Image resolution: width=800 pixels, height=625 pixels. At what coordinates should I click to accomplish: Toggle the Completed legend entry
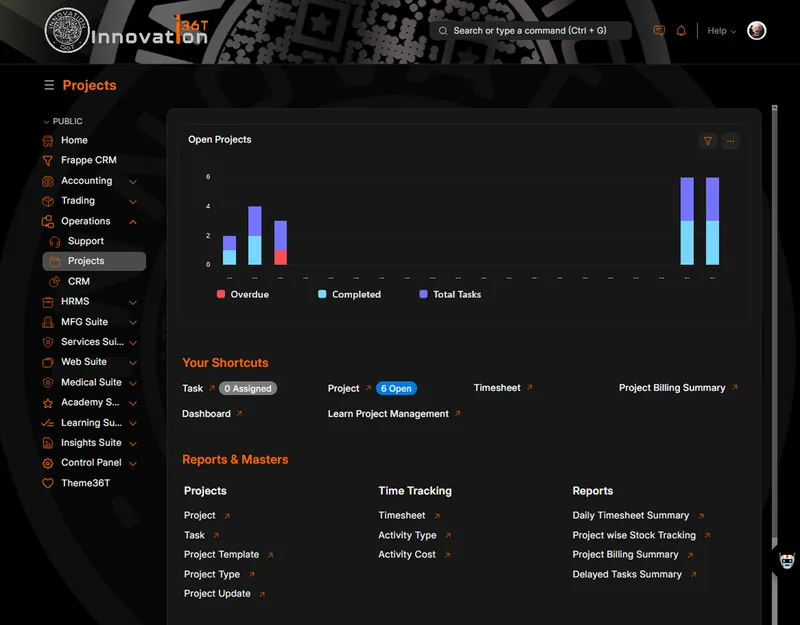tap(349, 294)
